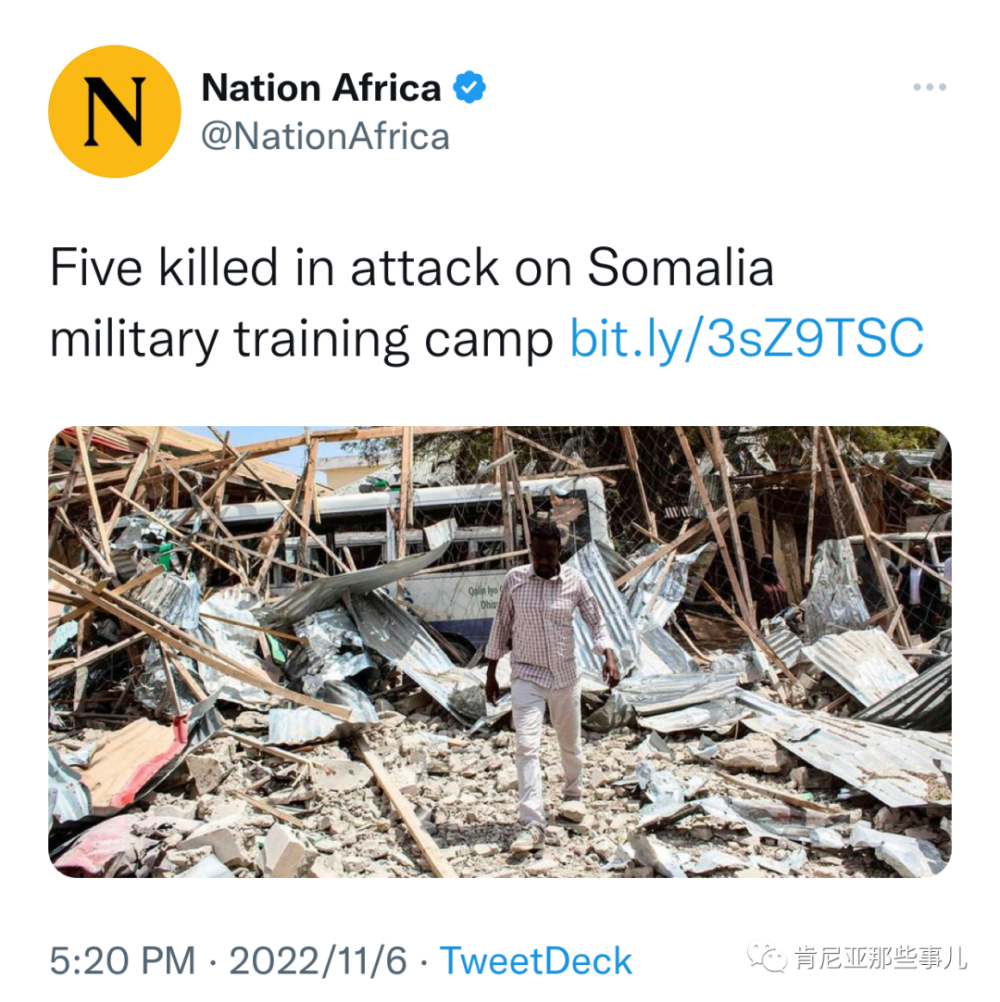Open the three-dot more options menu
Viewport: 1000px width, 1002px height.
click(x=929, y=88)
